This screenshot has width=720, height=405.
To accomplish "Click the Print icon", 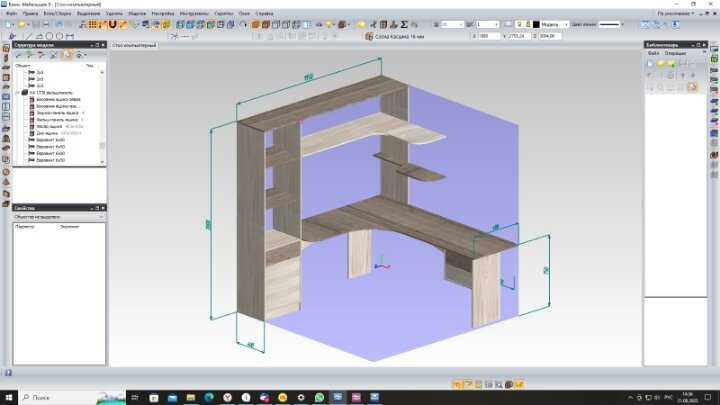I will [x=45, y=24].
